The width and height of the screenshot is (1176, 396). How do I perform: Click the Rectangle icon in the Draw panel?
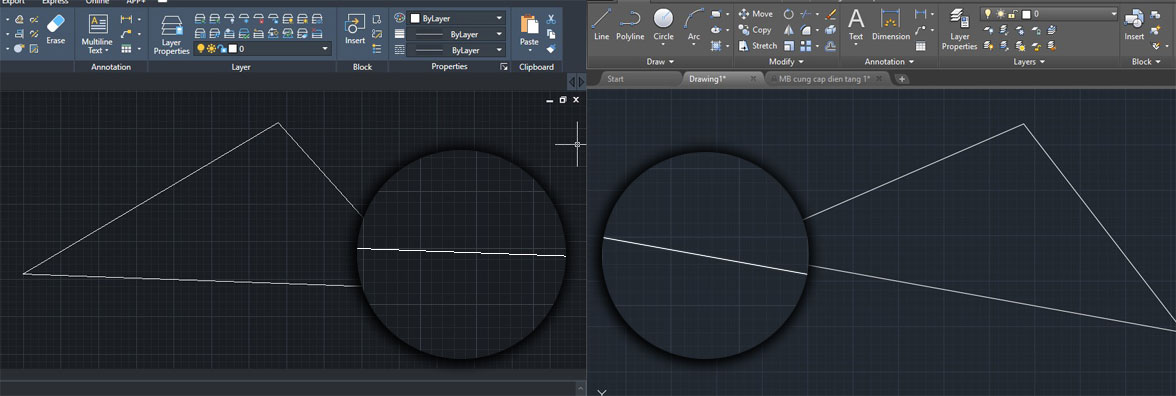pos(716,14)
